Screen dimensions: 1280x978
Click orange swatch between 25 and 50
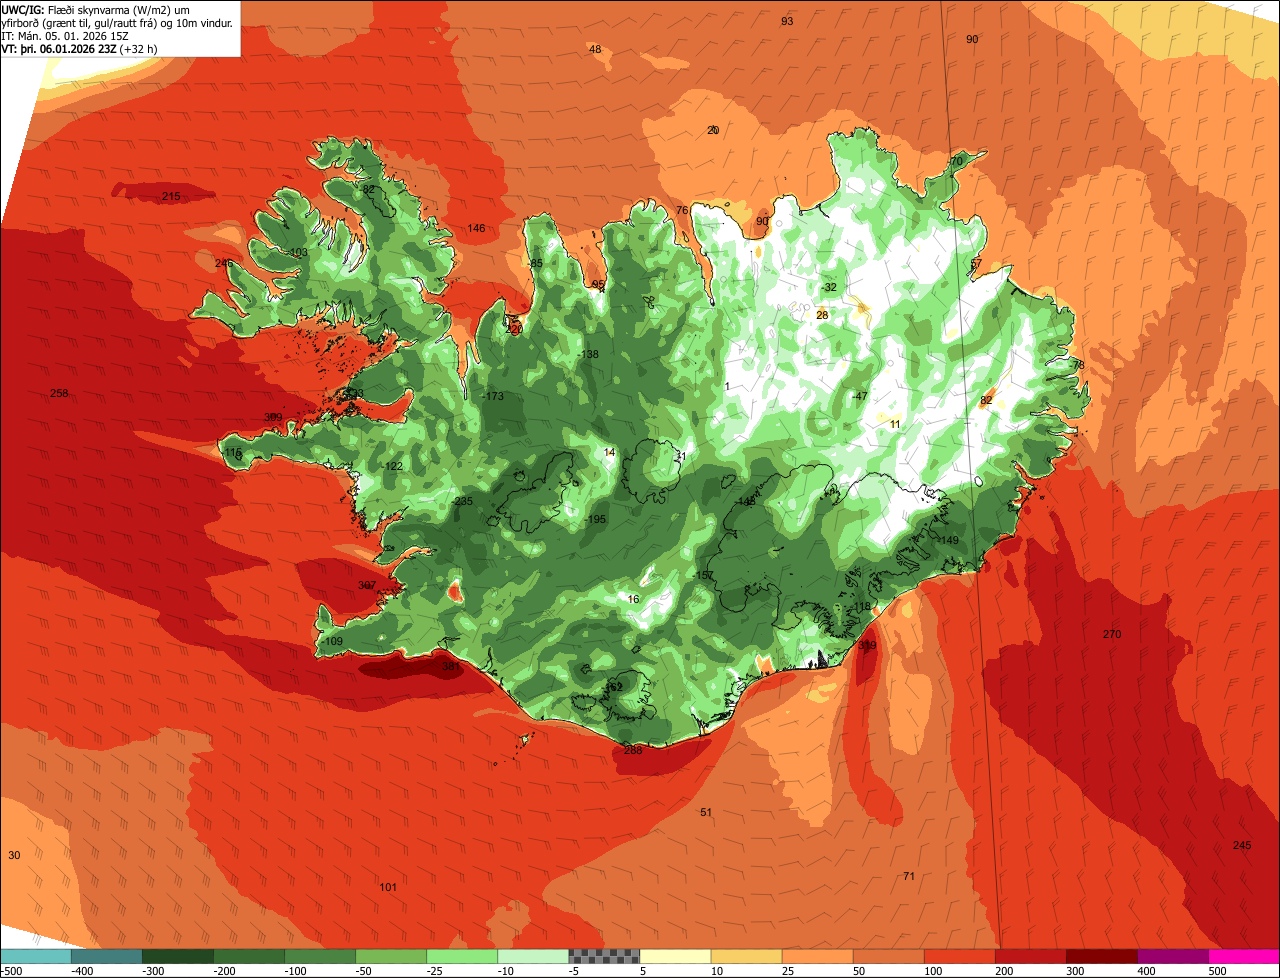click(816, 956)
